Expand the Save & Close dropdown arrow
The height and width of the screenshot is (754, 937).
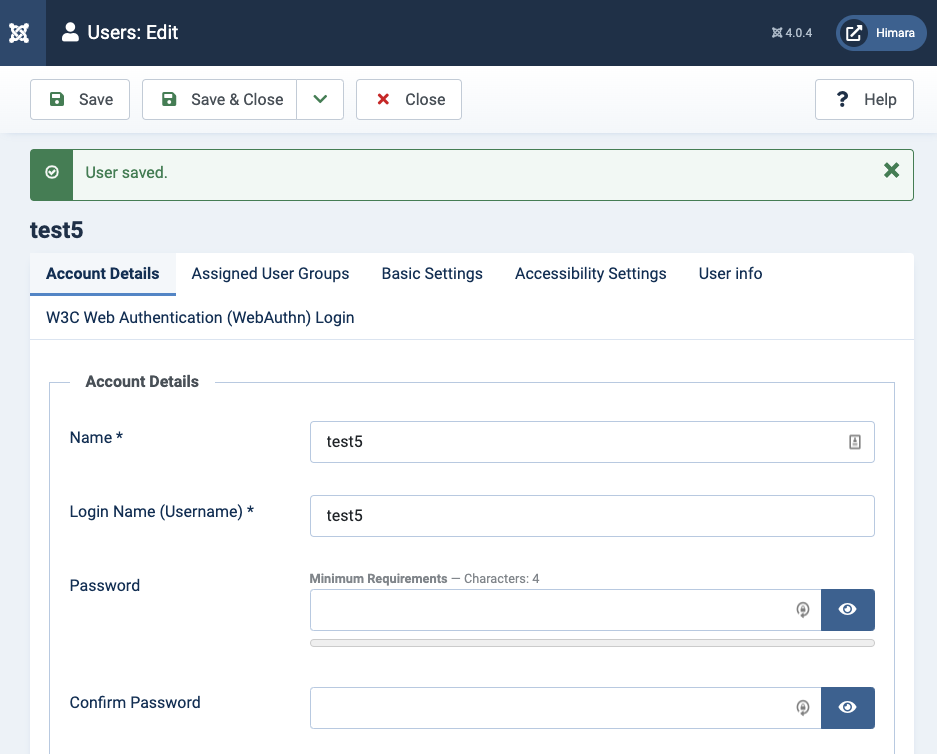coord(320,99)
